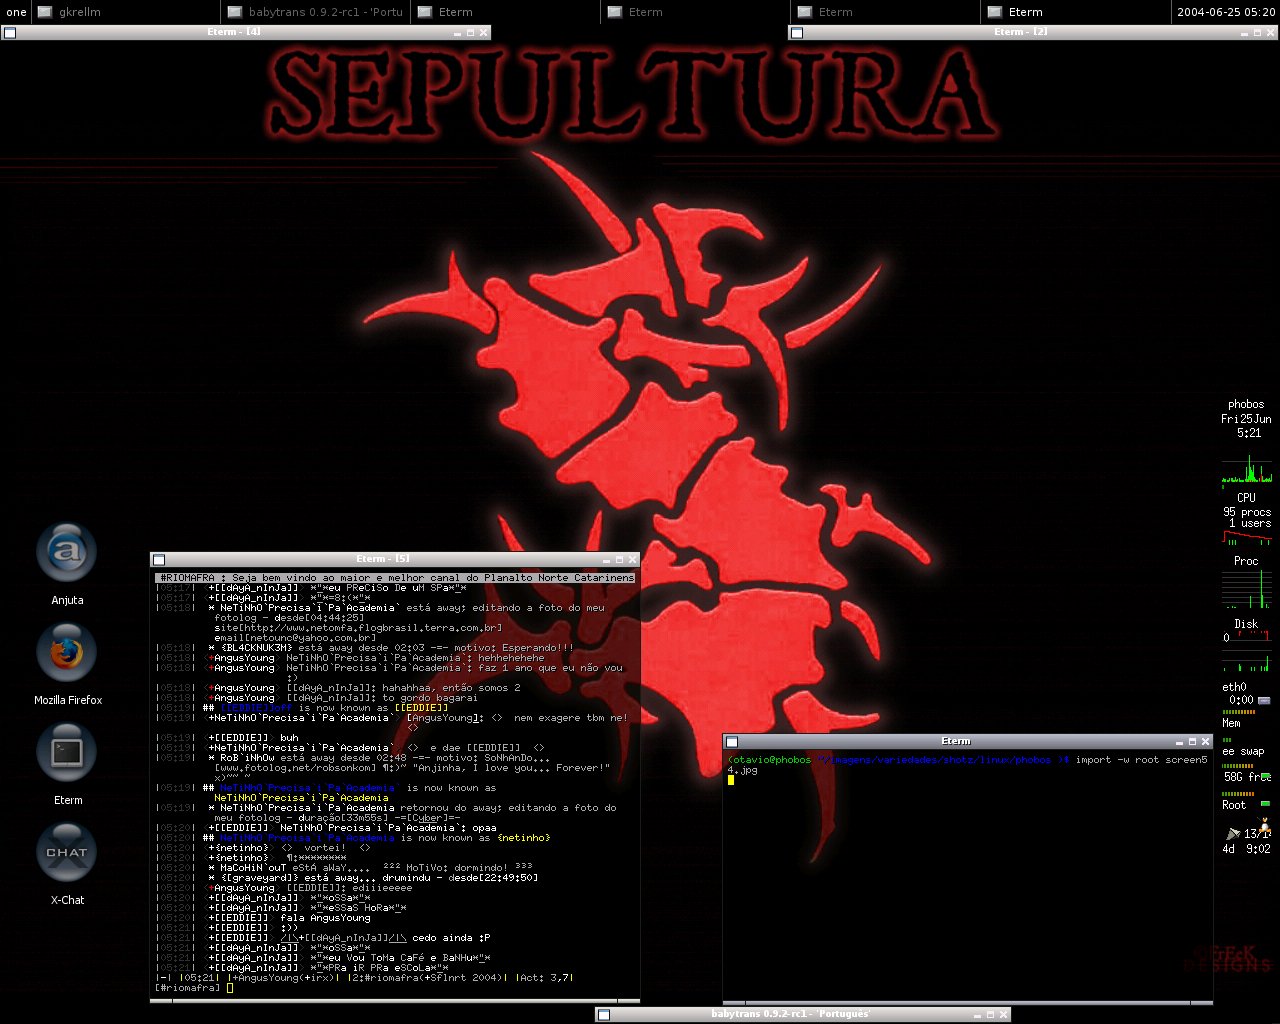Click the 'Fri 25 Jun' date in gkrellm
The height and width of the screenshot is (1024, 1280).
1246,419
